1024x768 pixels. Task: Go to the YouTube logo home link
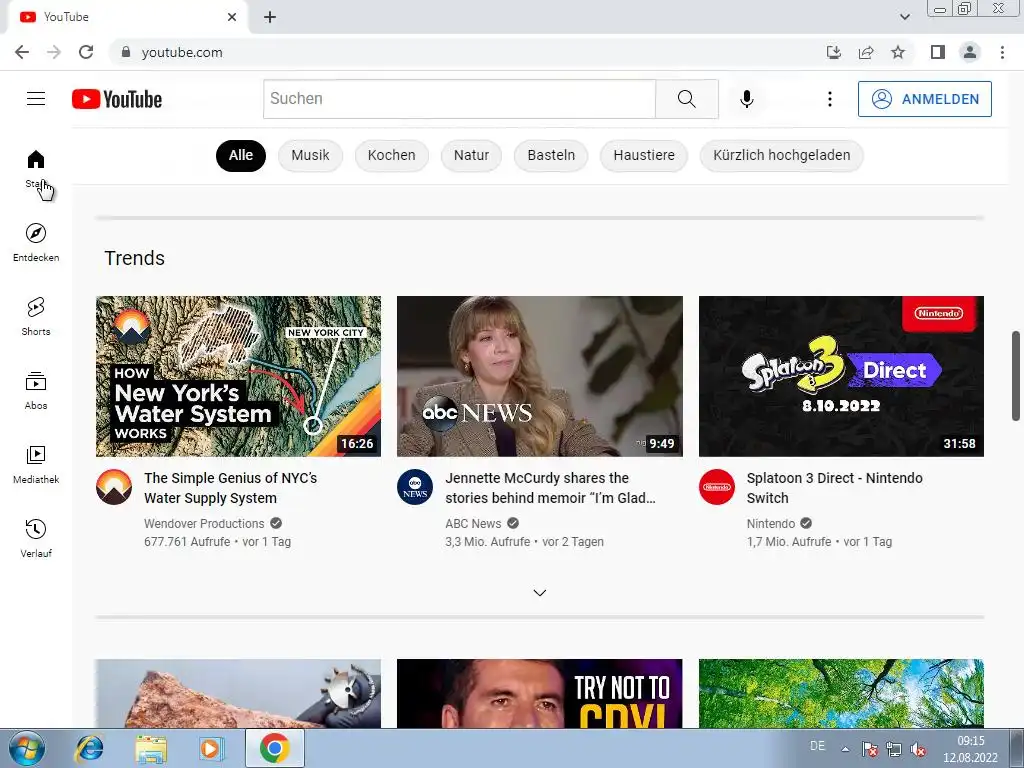(117, 99)
